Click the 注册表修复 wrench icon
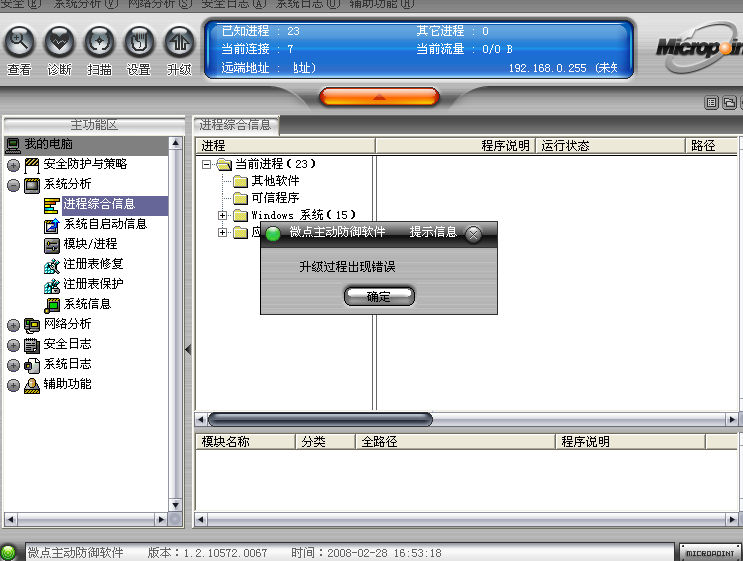743x561 pixels. [51, 266]
